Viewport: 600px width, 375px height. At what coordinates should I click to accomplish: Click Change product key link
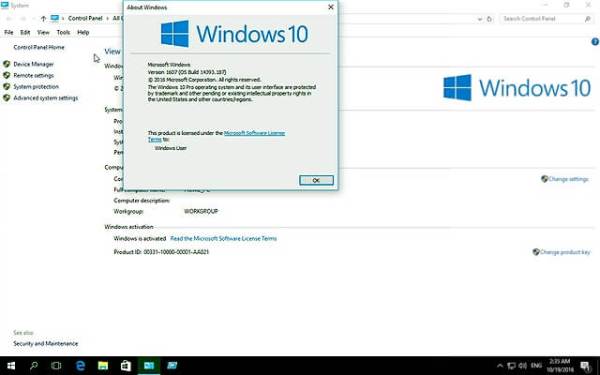pyautogui.click(x=565, y=252)
